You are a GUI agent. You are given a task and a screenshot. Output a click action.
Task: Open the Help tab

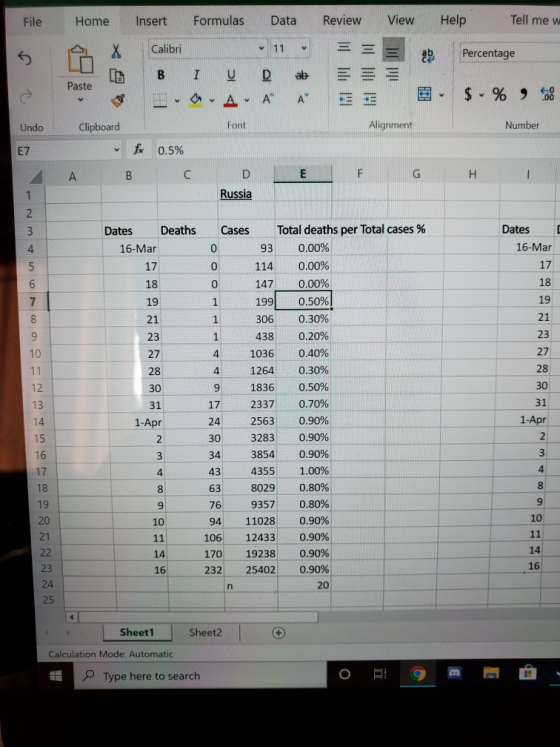coord(453,20)
